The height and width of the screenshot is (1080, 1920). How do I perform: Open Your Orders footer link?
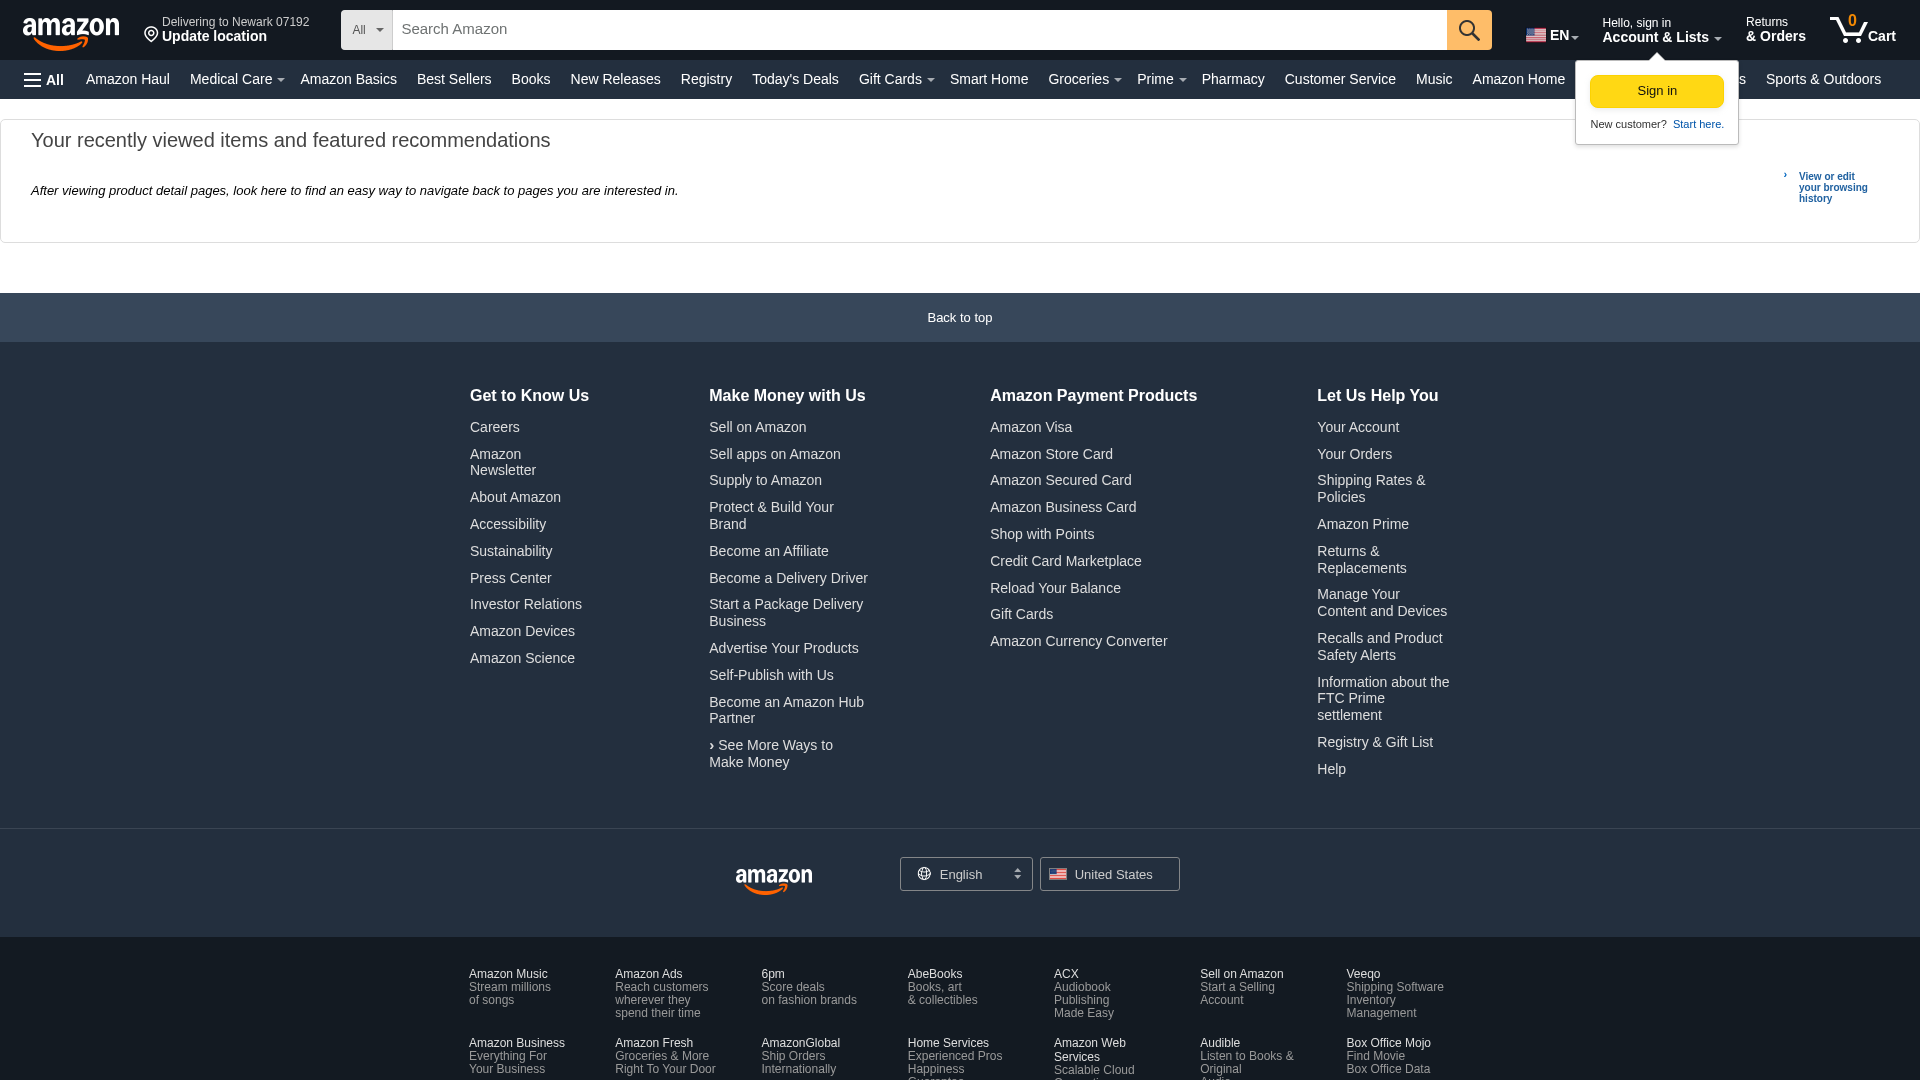pyautogui.click(x=1354, y=454)
